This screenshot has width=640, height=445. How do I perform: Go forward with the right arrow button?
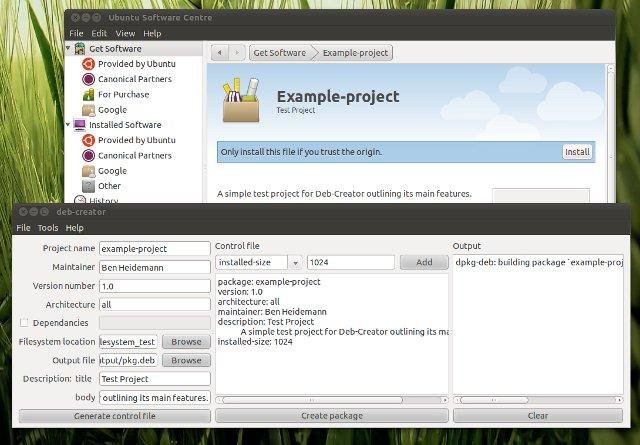click(x=236, y=53)
